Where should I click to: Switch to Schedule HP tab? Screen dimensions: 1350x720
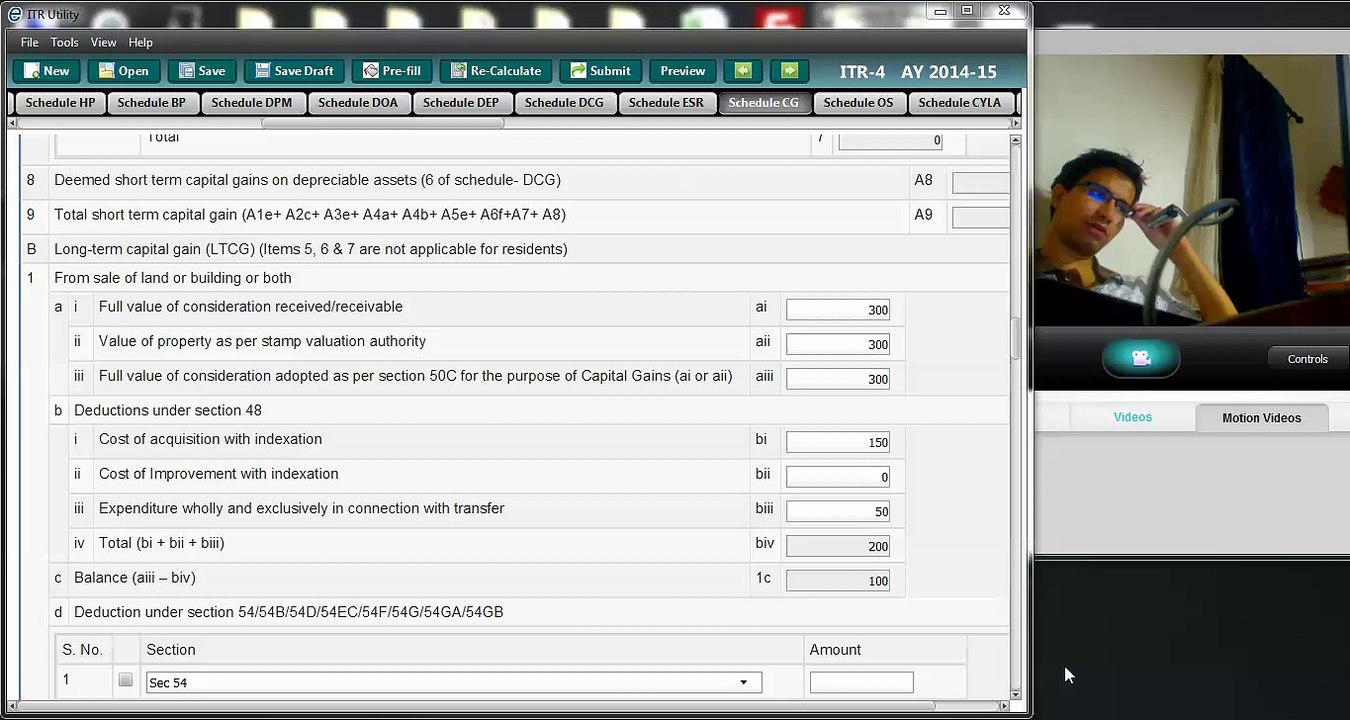pos(60,103)
